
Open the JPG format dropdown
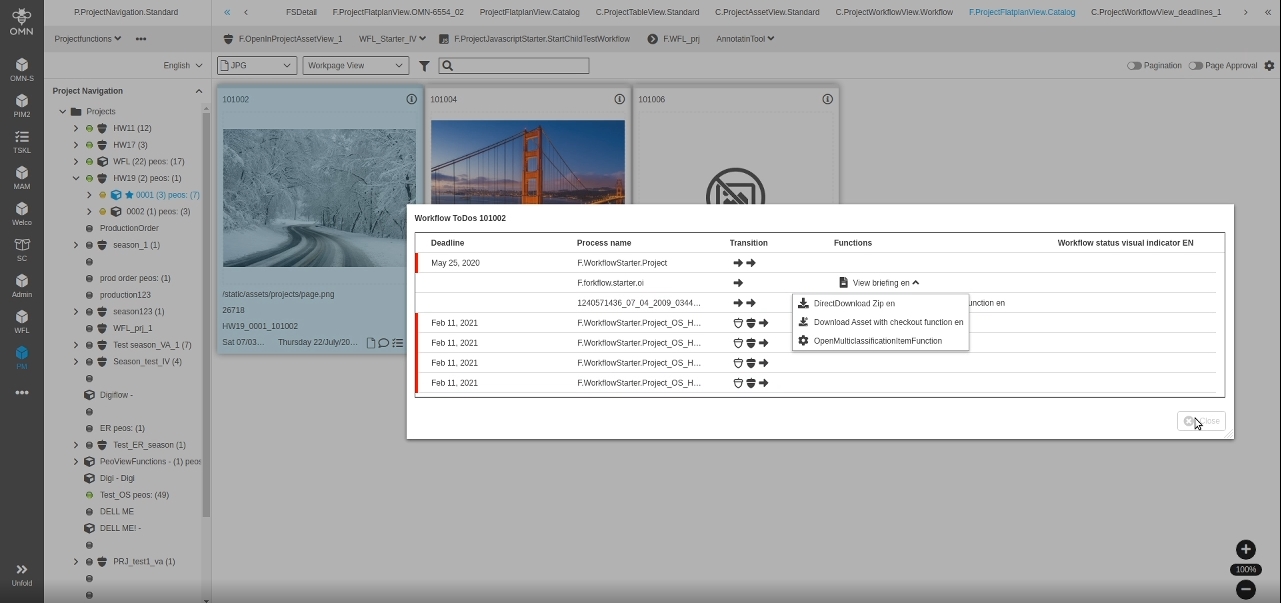click(x=257, y=66)
